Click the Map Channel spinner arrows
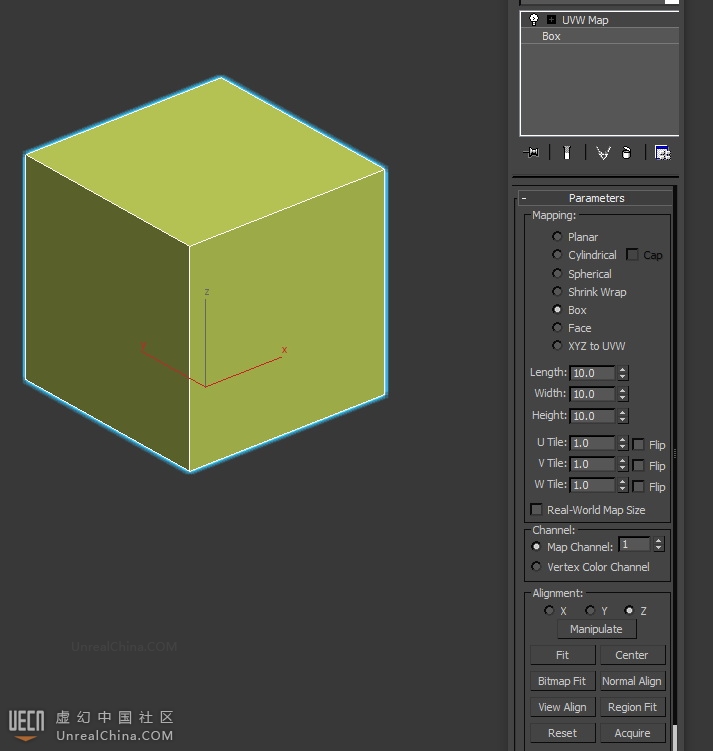Image resolution: width=713 pixels, height=751 pixels. (659, 545)
